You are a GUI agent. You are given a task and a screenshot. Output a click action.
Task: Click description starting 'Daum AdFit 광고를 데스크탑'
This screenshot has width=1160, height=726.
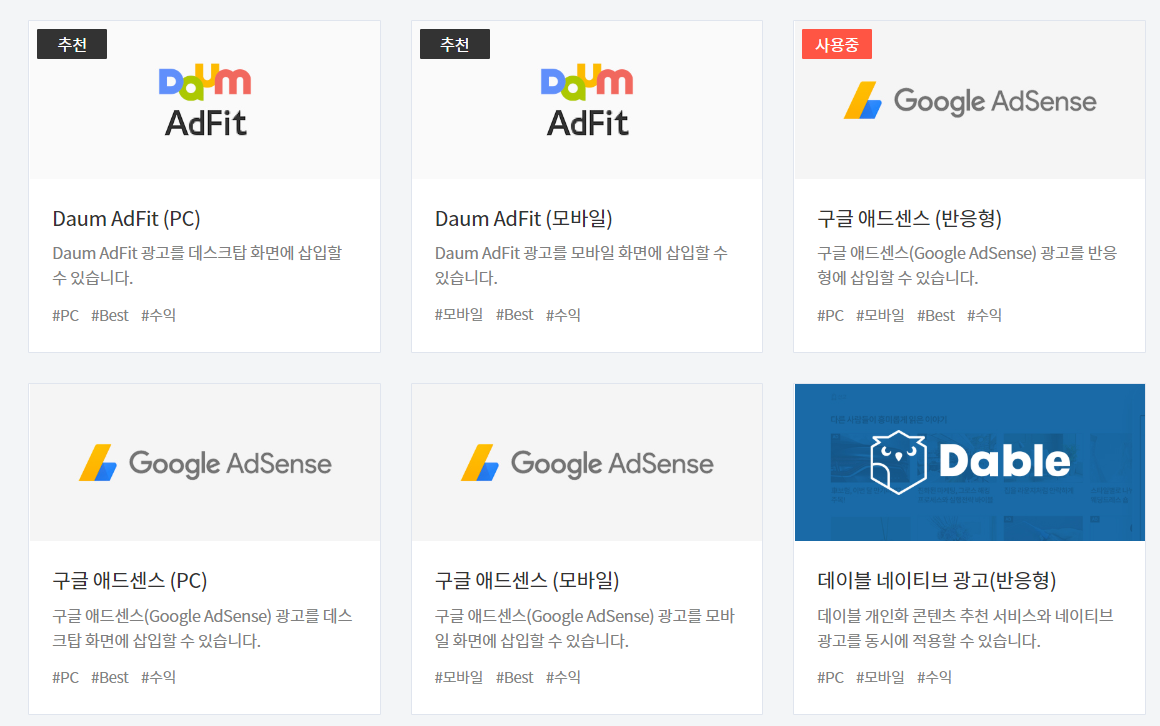(198, 265)
